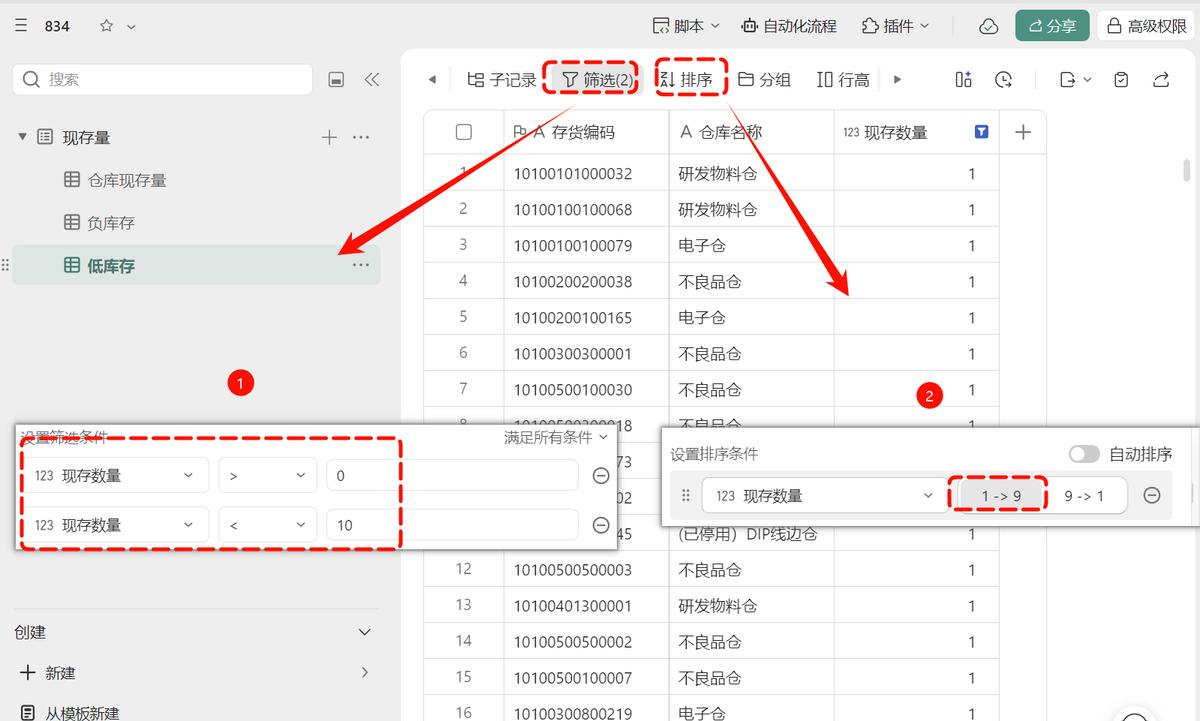Open the sort field 现存数量 dropdown
Screen dimensions: 1200x721
click(x=825, y=495)
